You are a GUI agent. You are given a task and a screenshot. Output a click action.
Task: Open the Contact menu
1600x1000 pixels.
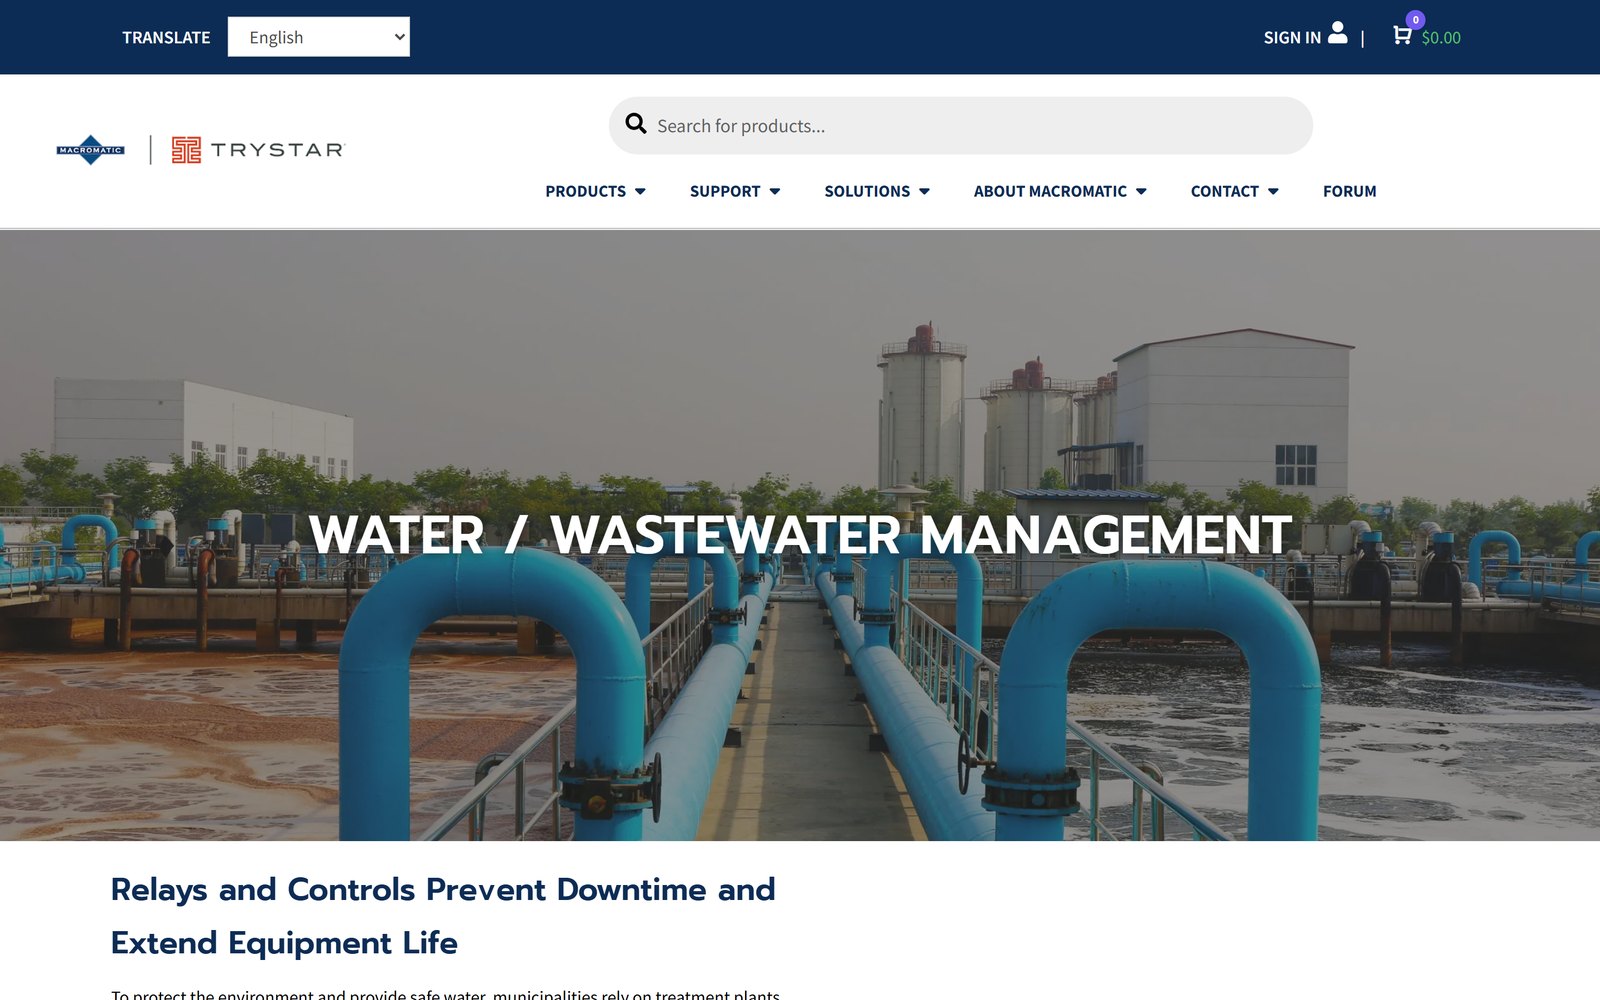1224,191
